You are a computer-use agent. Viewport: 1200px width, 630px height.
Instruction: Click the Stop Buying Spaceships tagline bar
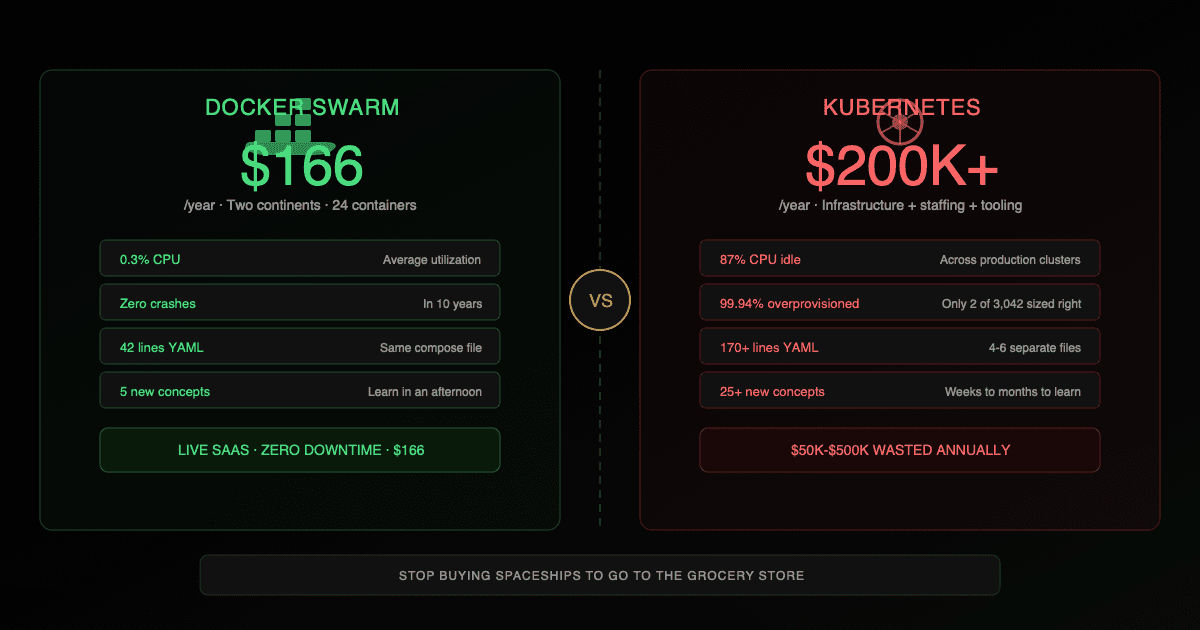click(600, 575)
